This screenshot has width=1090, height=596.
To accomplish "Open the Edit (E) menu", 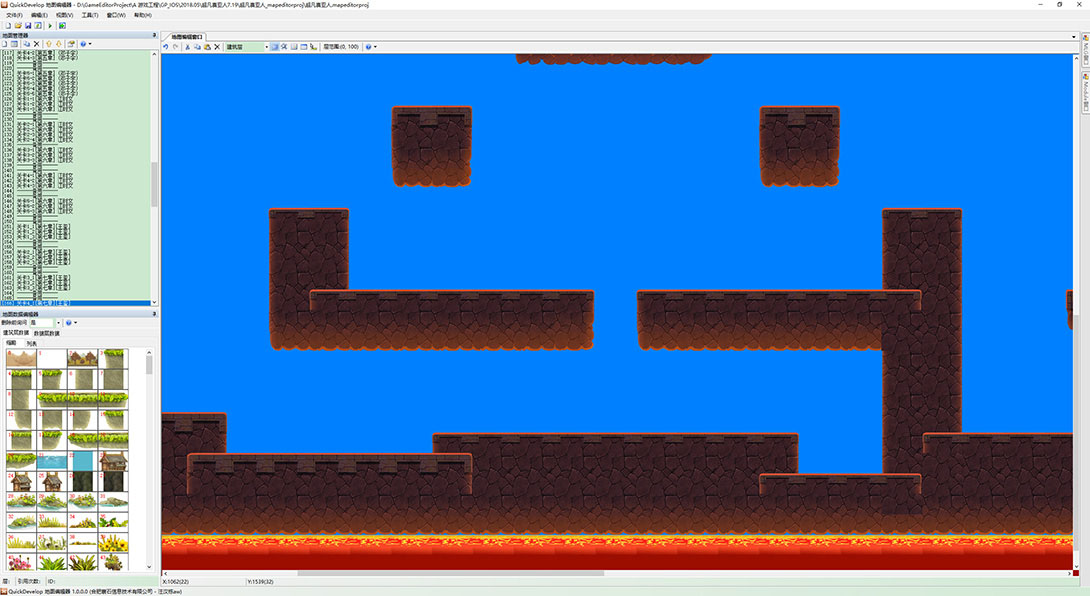I will 40,15.
